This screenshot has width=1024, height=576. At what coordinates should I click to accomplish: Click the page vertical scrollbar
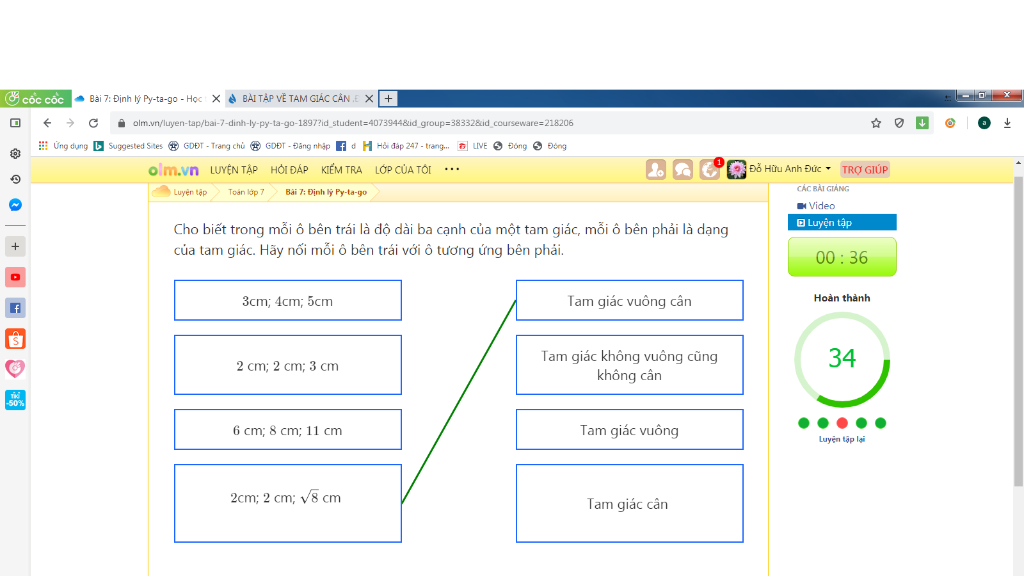(x=1018, y=333)
